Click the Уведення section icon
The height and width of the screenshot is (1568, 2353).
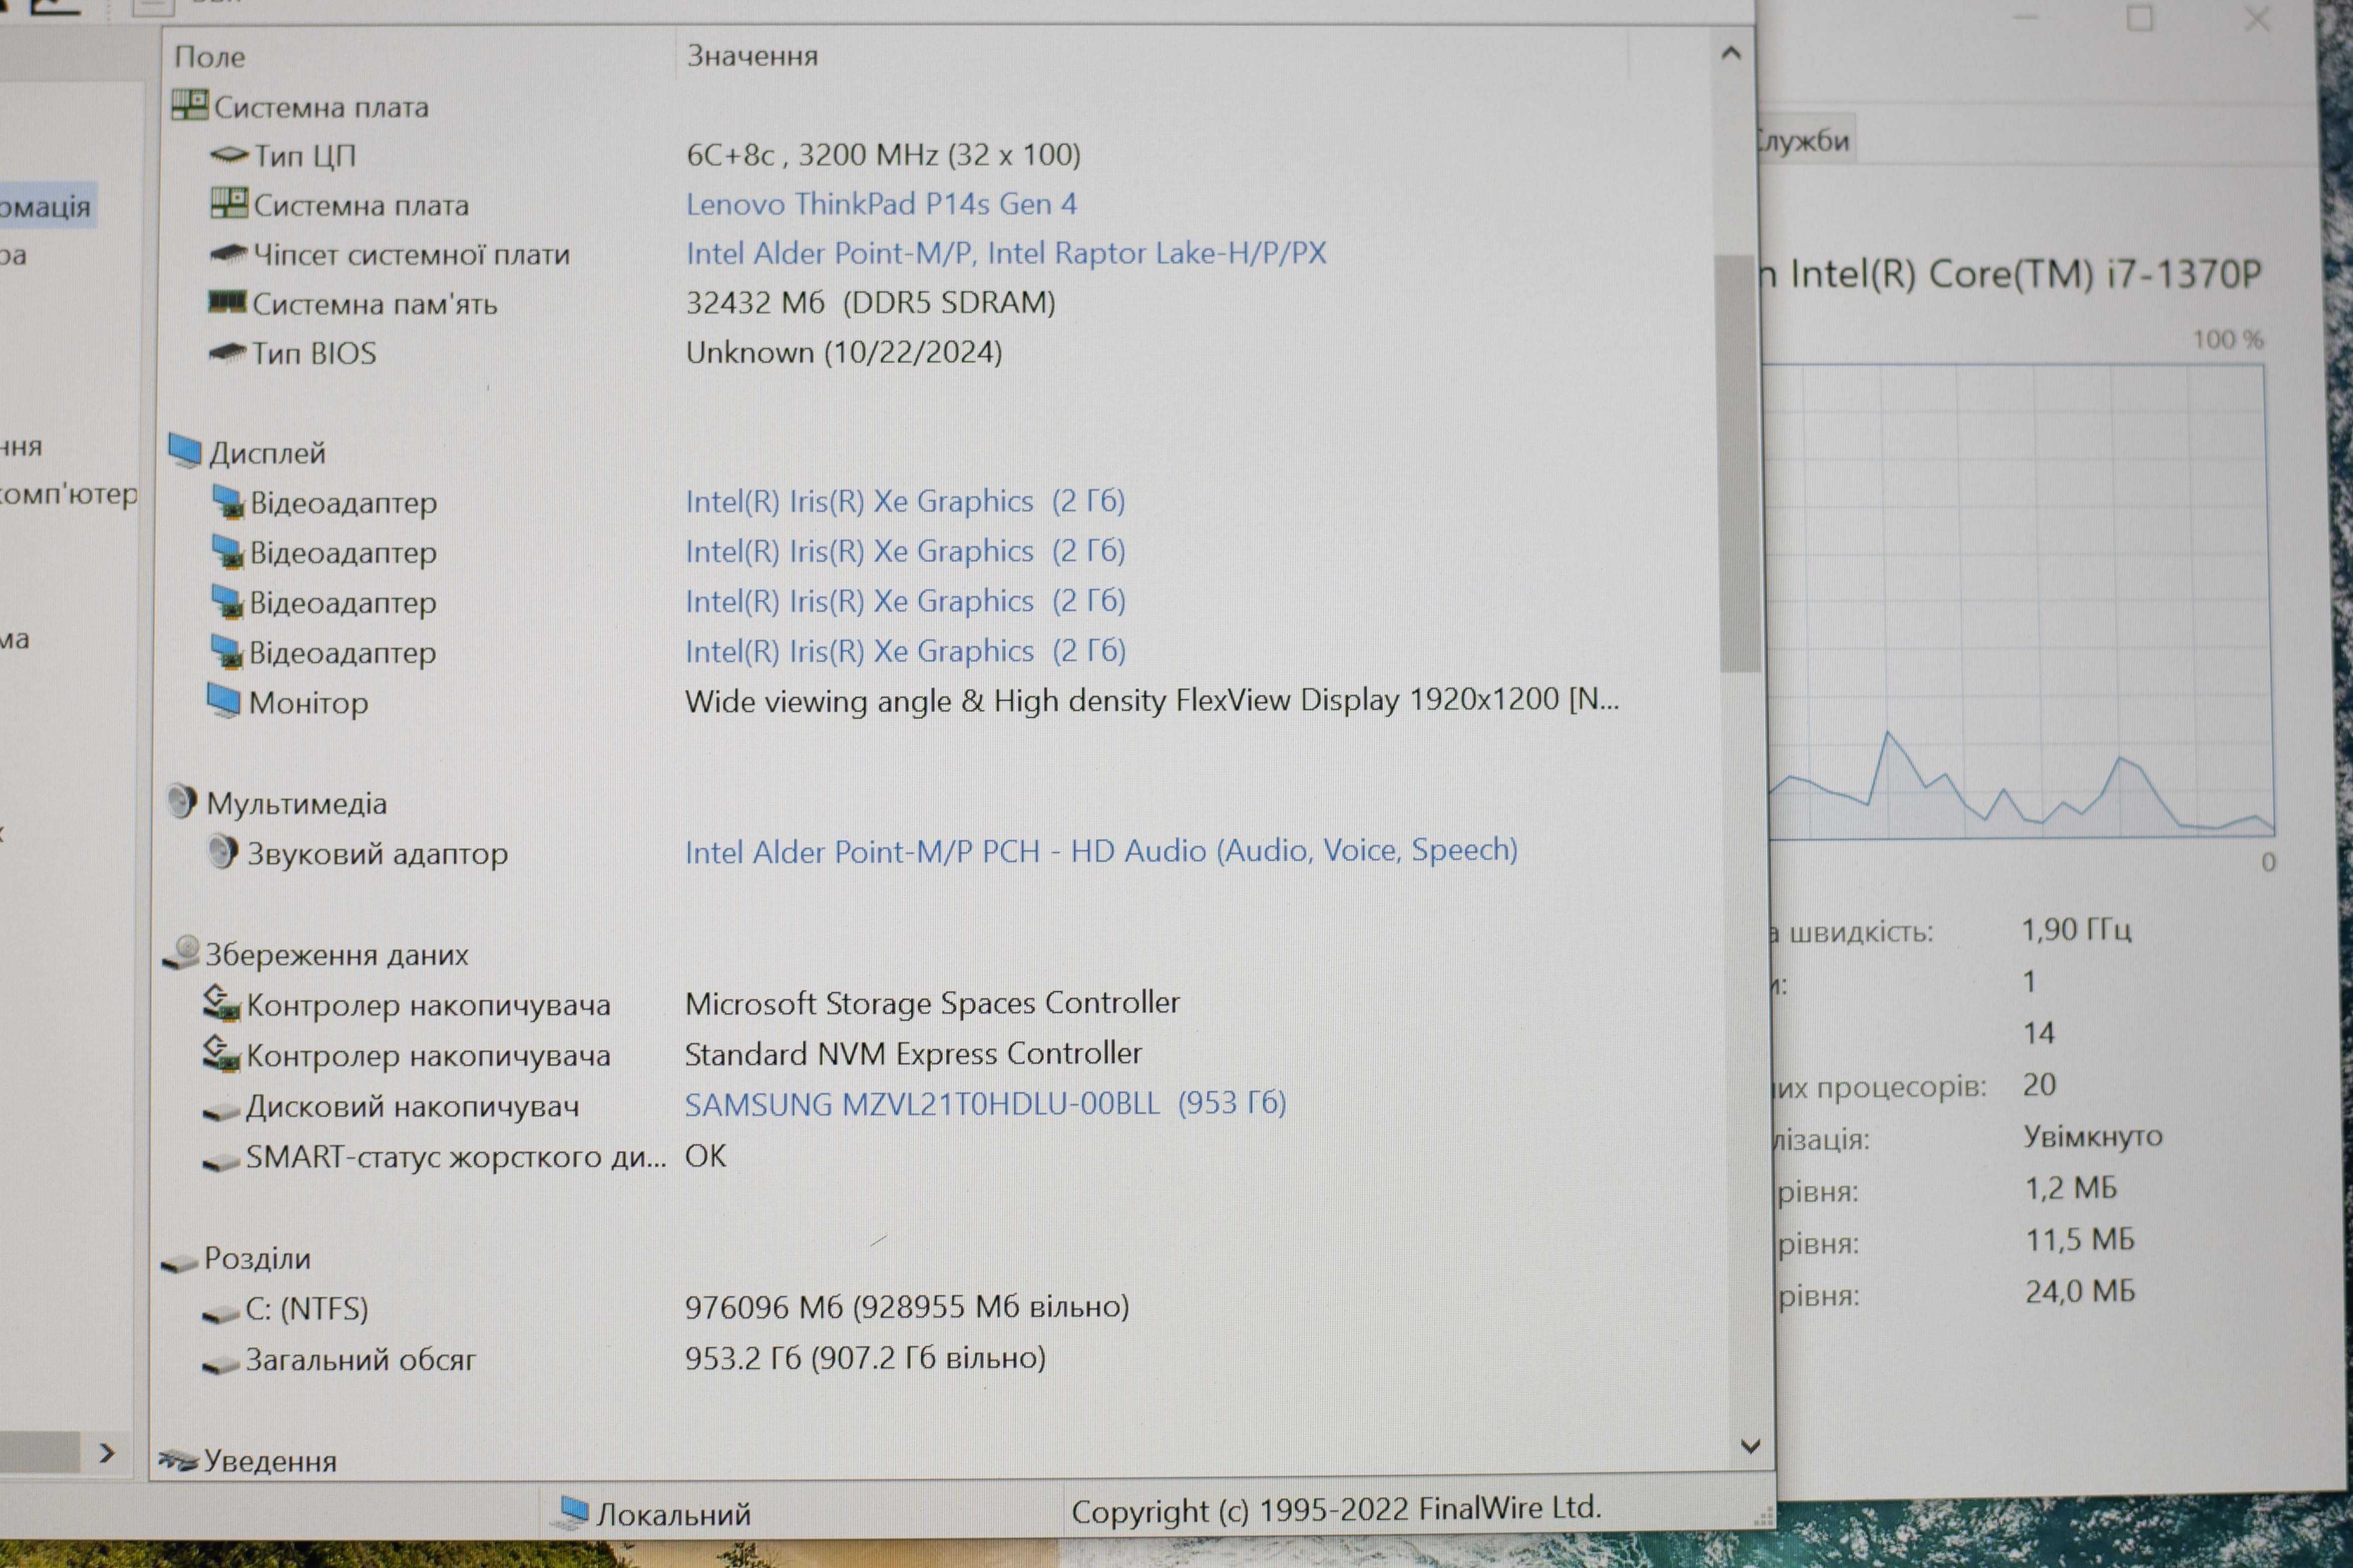pyautogui.click(x=178, y=1461)
